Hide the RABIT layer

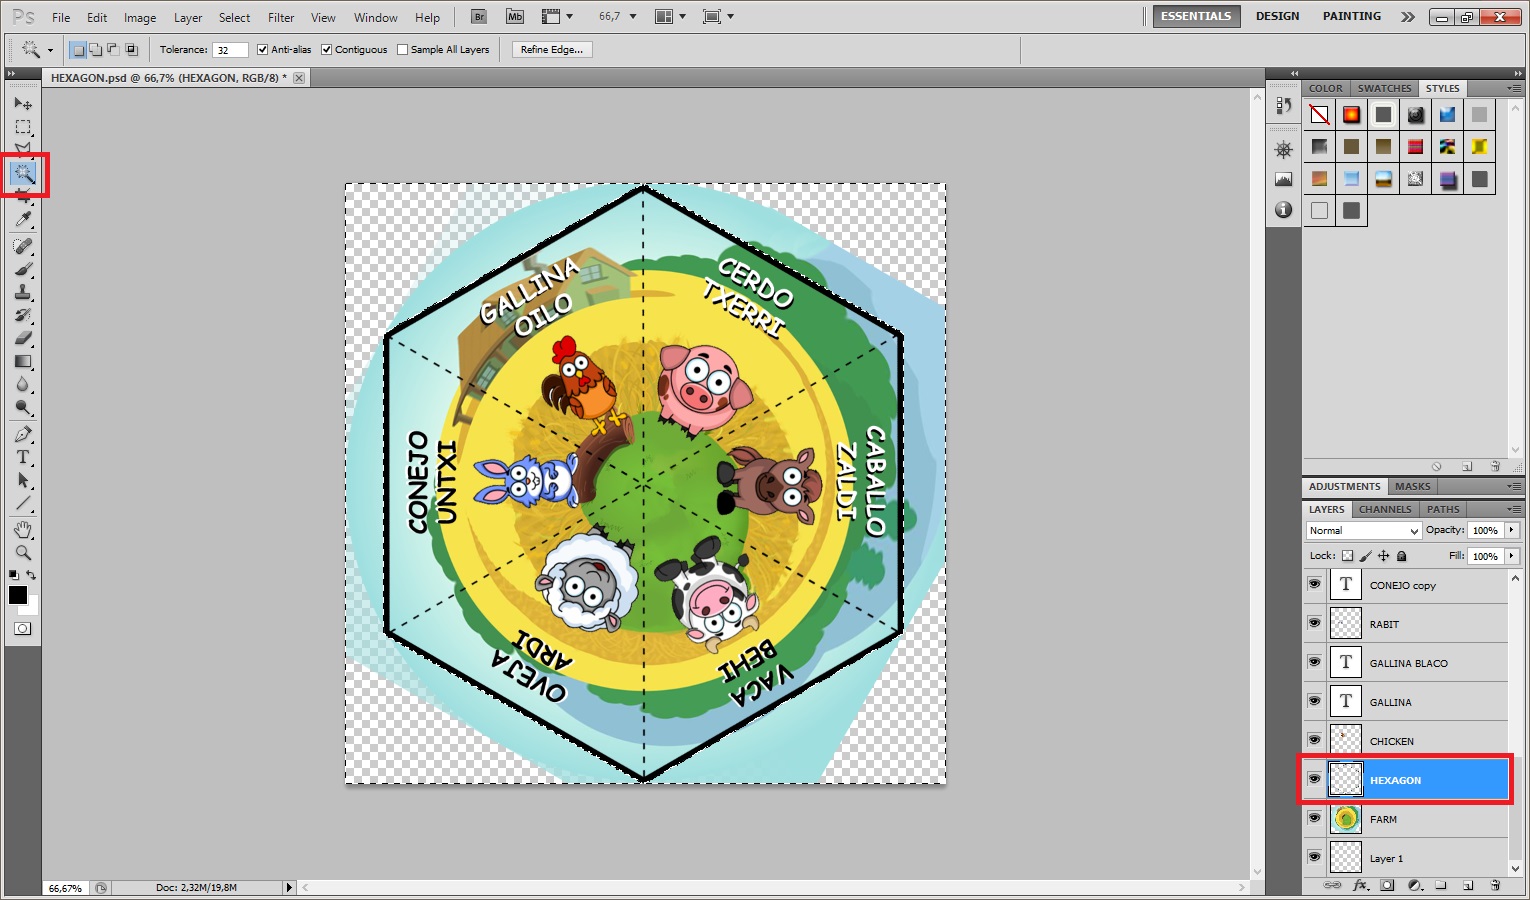(1314, 623)
